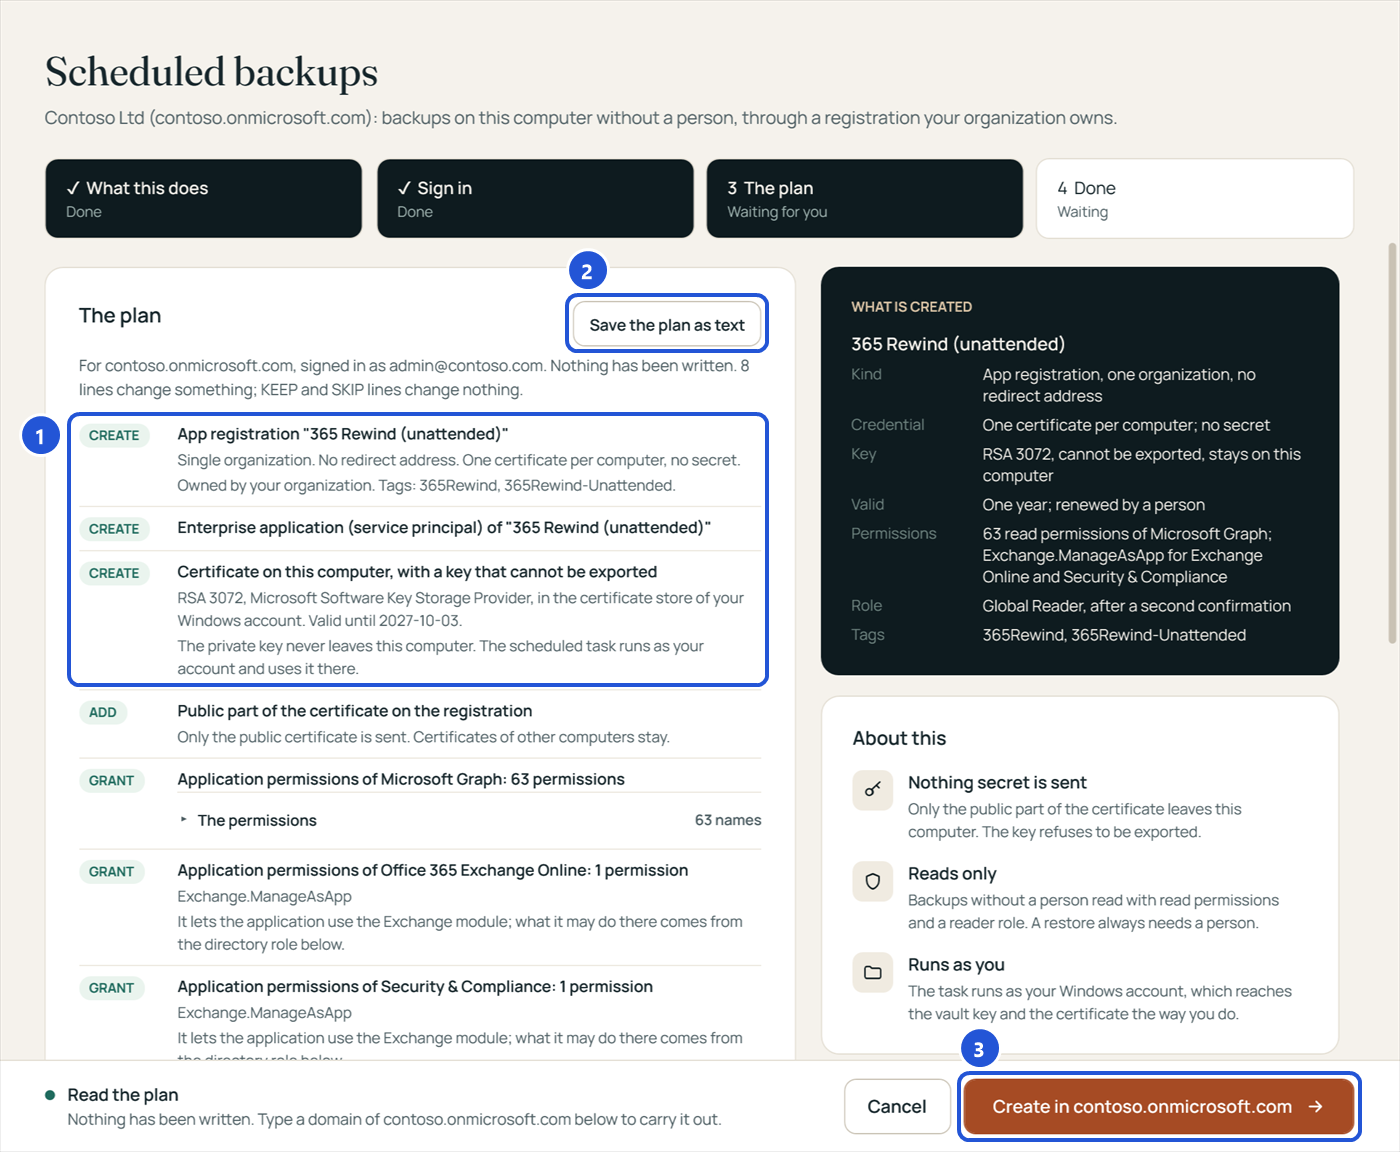Click Global Reader, after a second confirmation

1136,606
